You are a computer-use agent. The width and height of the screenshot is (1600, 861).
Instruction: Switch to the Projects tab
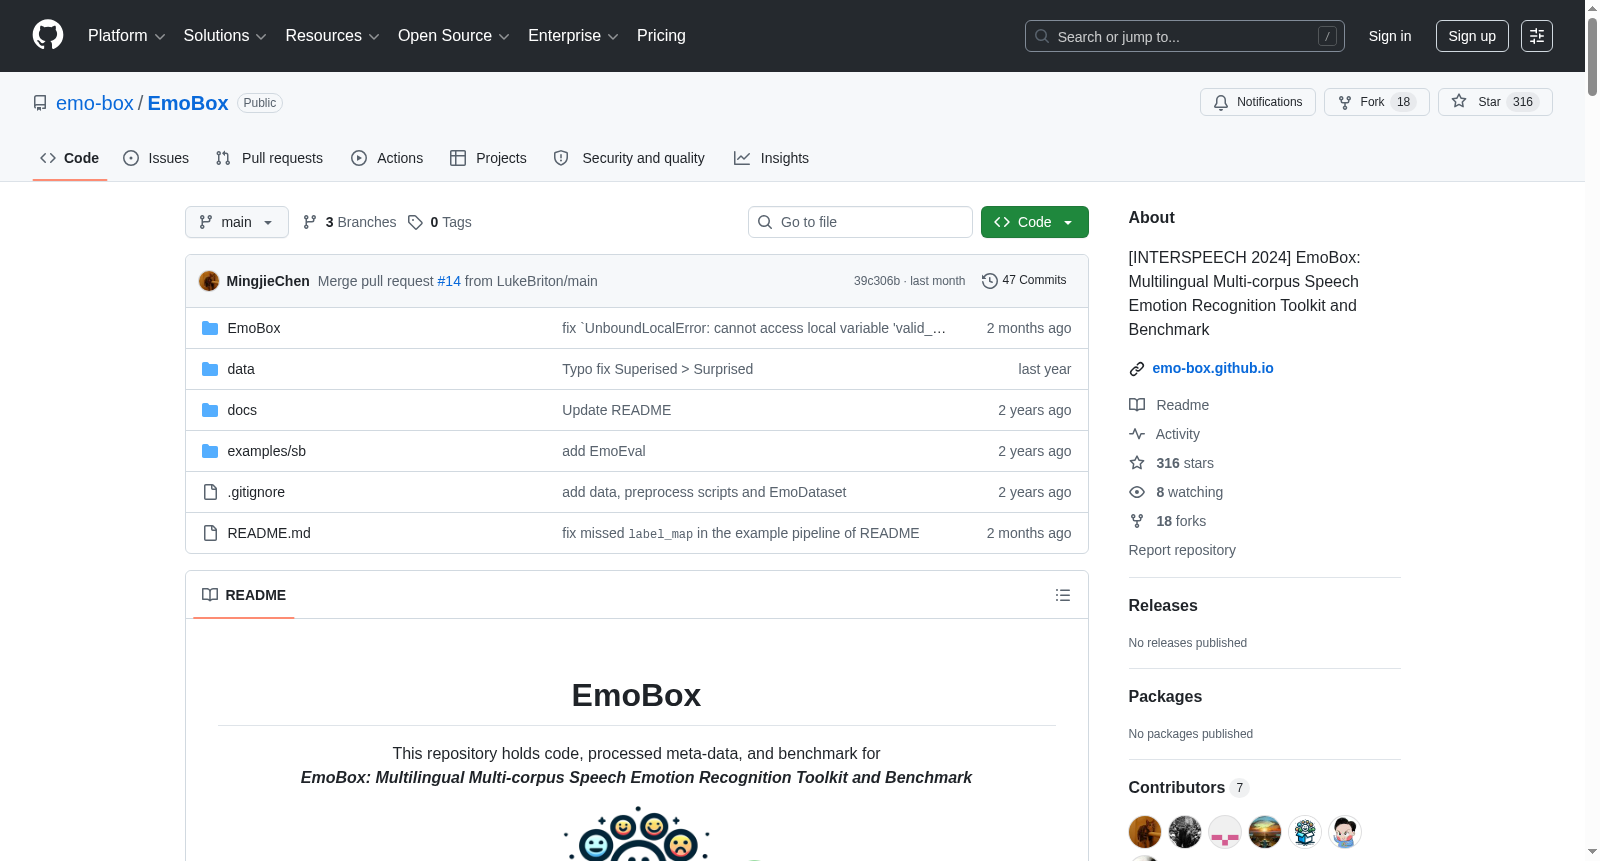click(x=488, y=158)
